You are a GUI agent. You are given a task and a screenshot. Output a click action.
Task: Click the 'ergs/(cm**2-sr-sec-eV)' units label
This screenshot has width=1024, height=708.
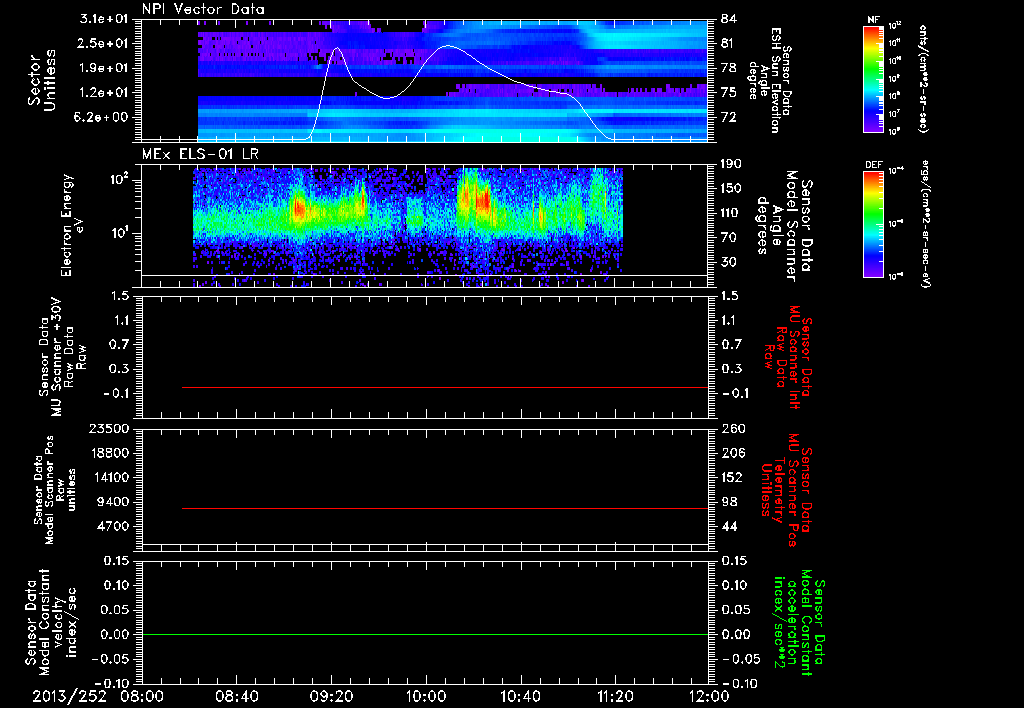[x=925, y=226]
